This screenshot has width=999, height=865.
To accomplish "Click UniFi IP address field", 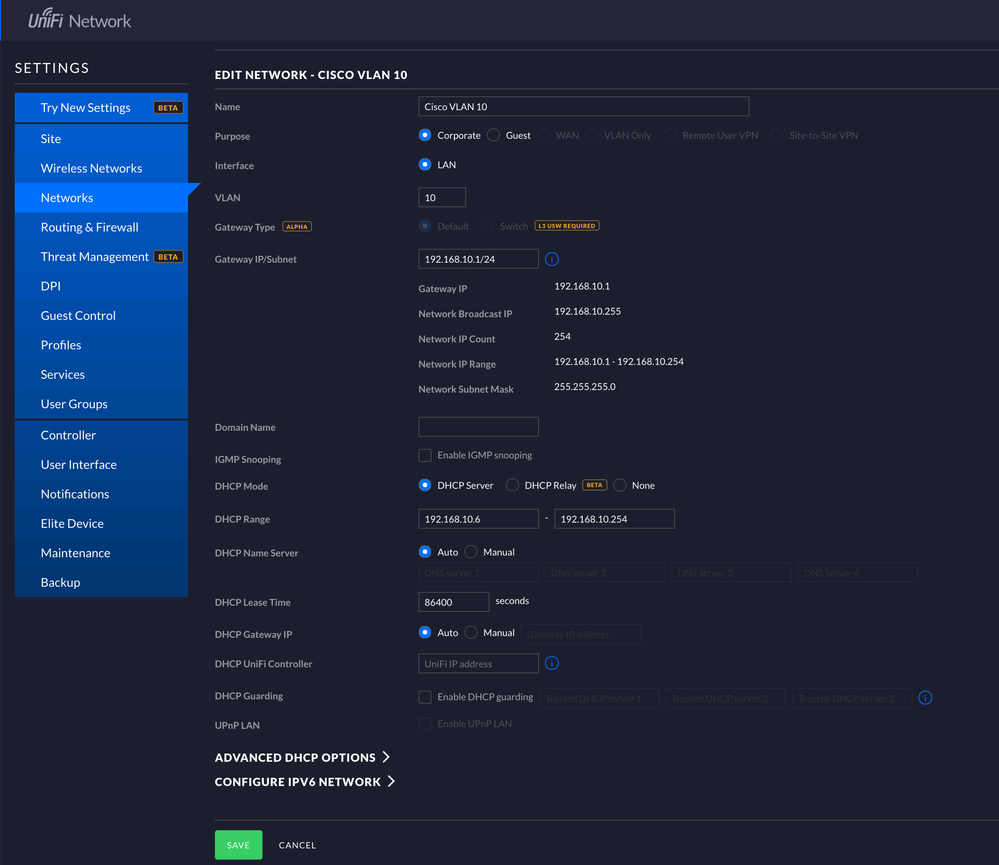I will 478,663.
